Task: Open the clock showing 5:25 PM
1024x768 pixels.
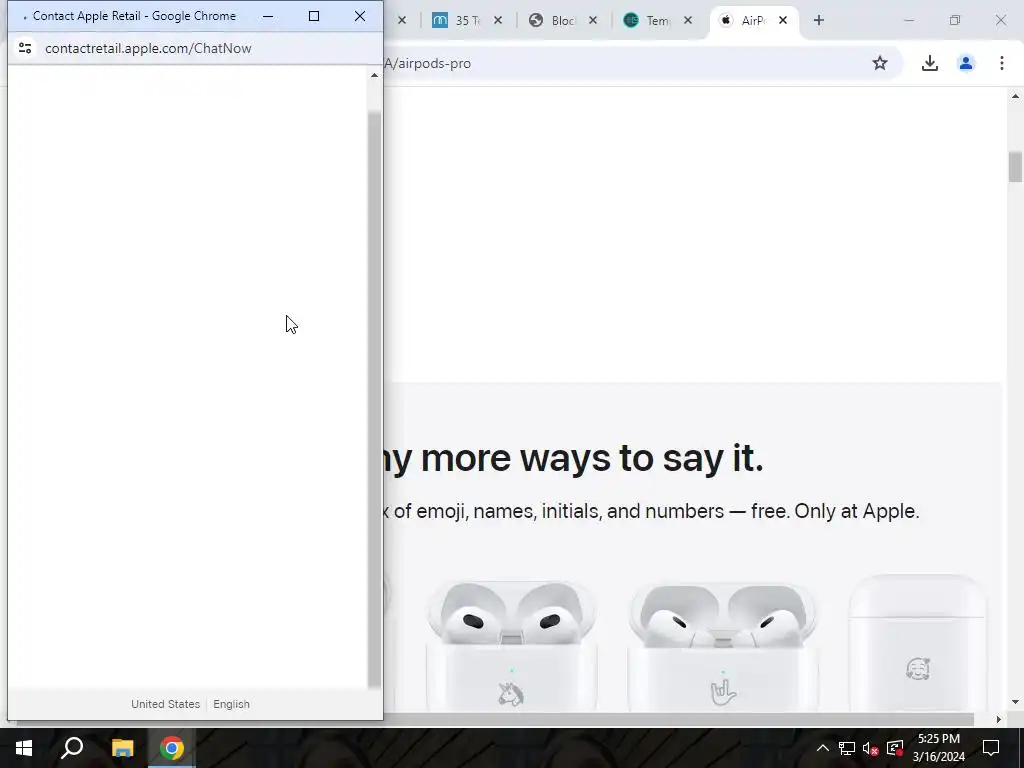Action: pos(938,748)
